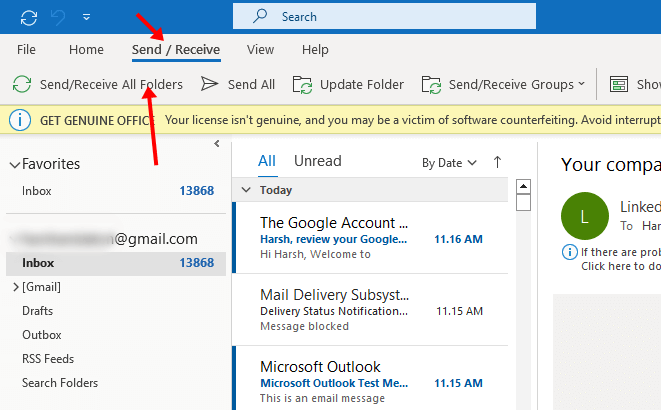Open the File menu tab

(27, 49)
